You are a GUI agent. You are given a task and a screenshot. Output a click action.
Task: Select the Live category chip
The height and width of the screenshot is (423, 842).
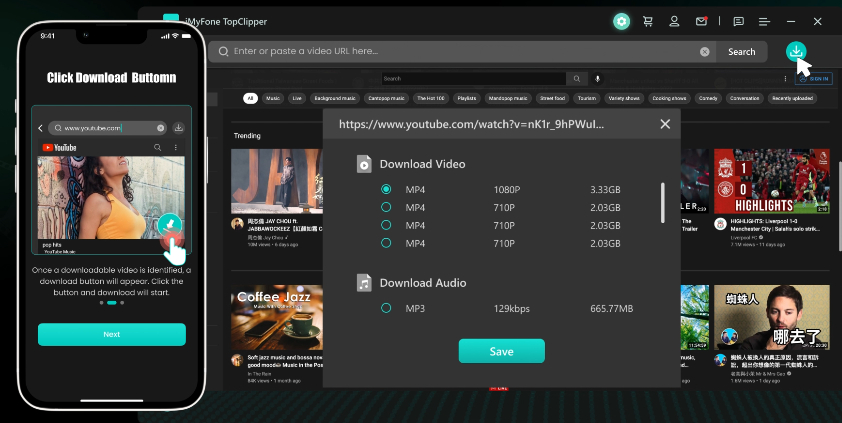click(297, 98)
